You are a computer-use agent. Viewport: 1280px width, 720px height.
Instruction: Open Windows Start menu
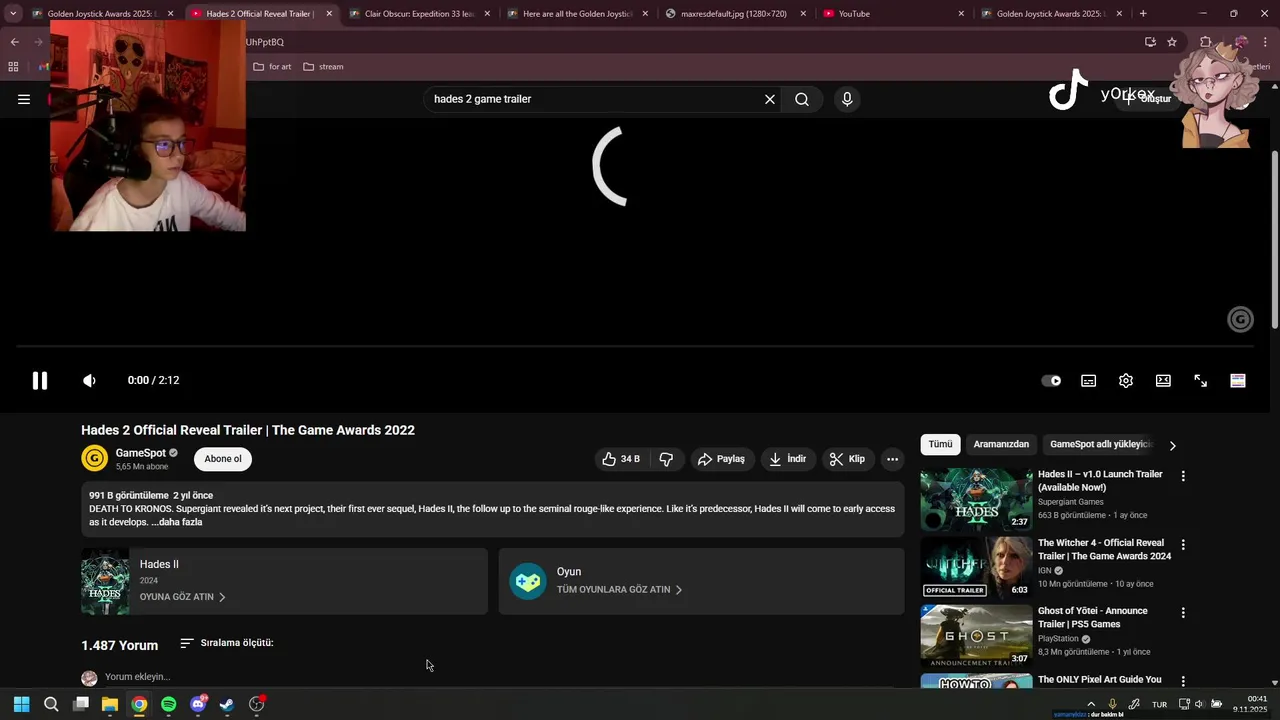(x=22, y=704)
